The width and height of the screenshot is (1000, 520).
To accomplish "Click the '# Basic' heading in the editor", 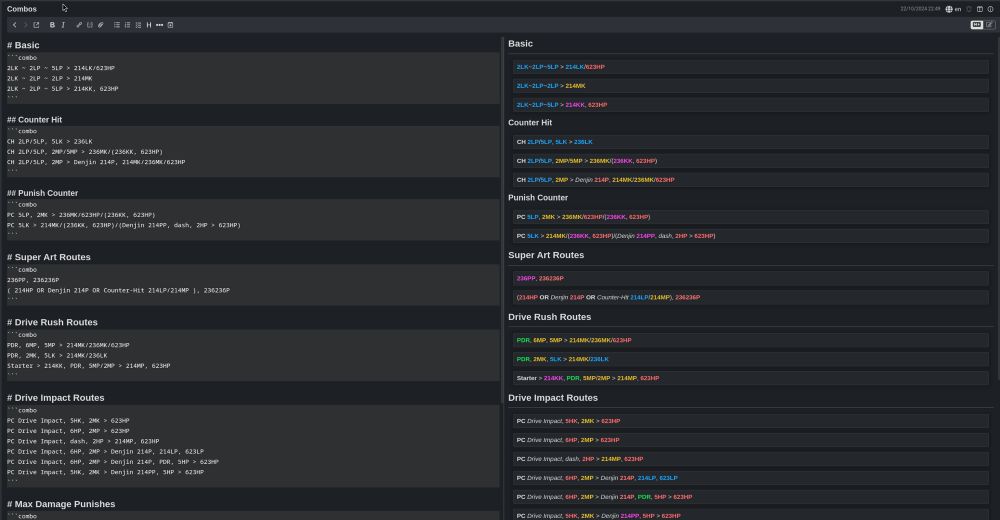I will click(23, 45).
